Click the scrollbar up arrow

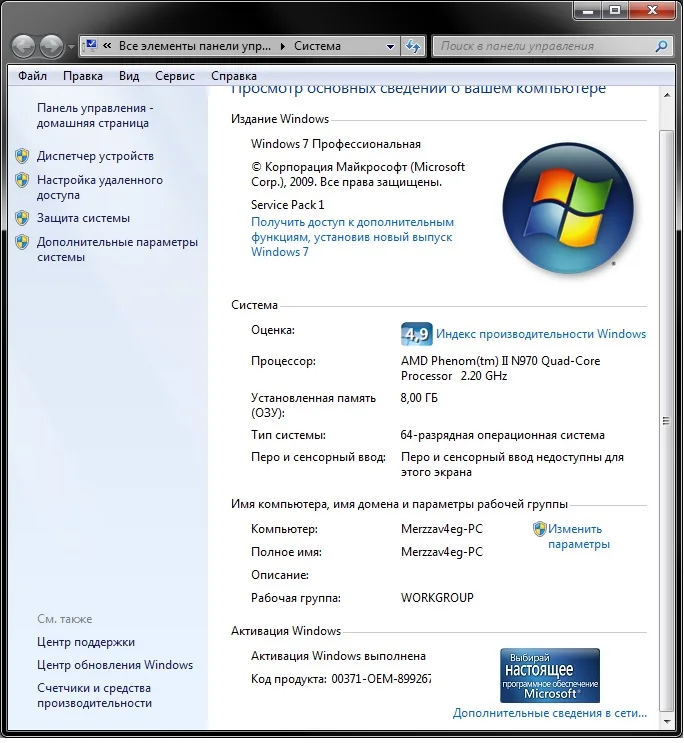pos(667,95)
